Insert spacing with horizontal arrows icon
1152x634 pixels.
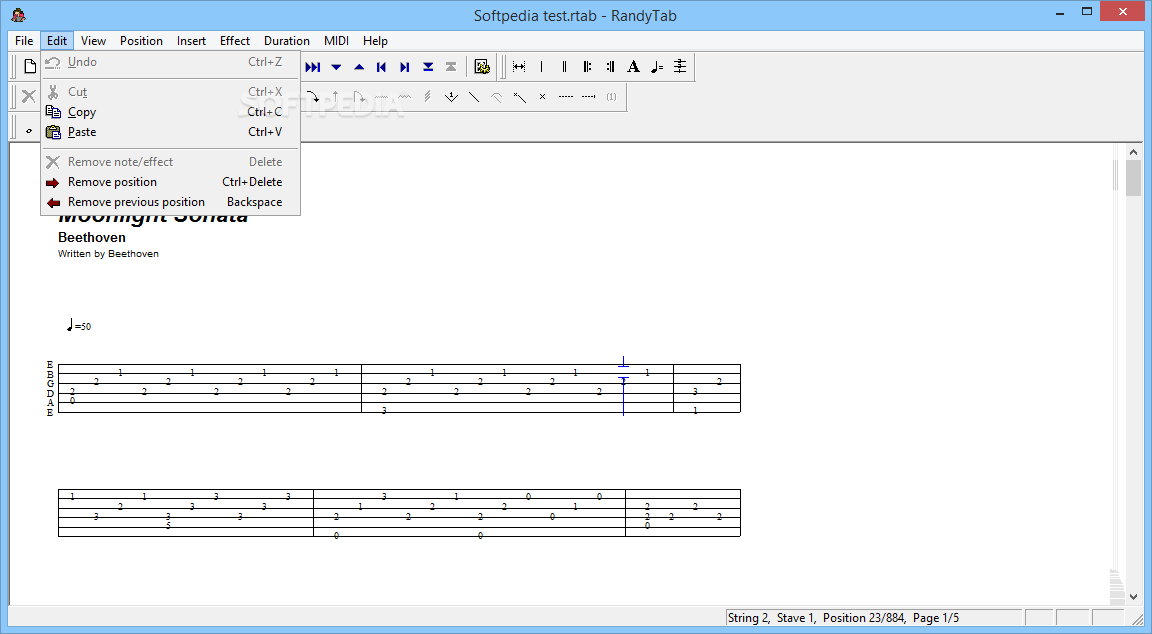(519, 67)
